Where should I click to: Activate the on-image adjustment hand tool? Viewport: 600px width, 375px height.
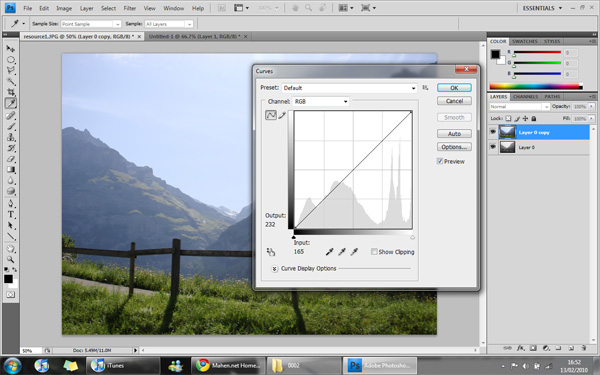click(271, 251)
